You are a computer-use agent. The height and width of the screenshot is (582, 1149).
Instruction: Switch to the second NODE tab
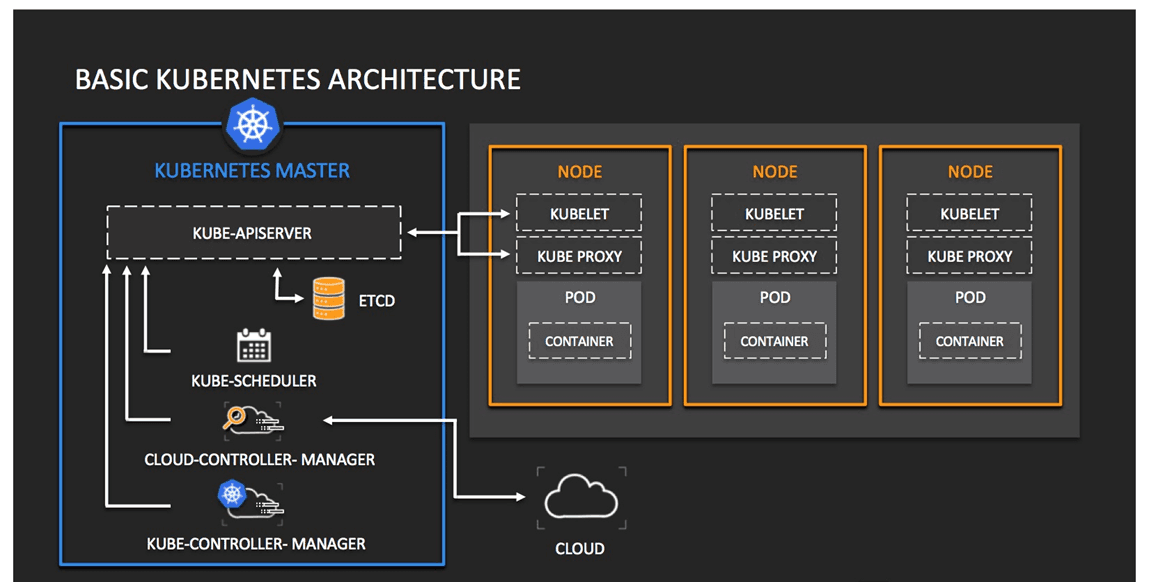click(773, 171)
